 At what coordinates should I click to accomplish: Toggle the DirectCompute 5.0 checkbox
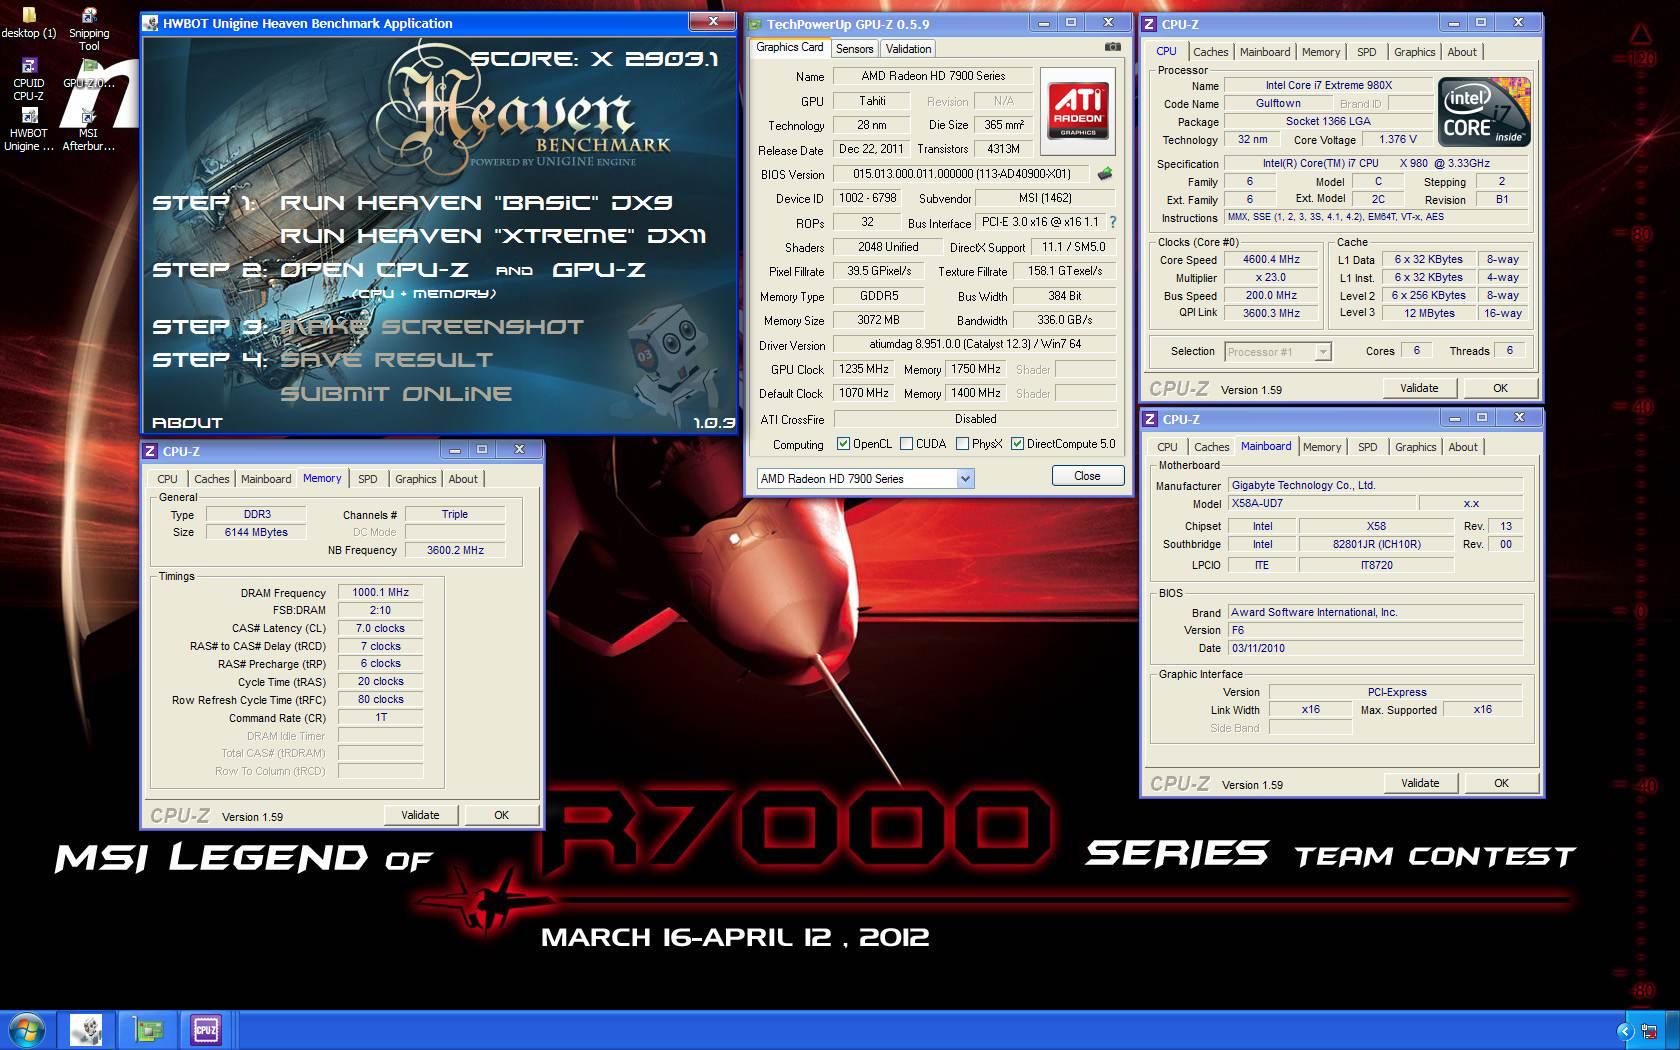(1017, 444)
